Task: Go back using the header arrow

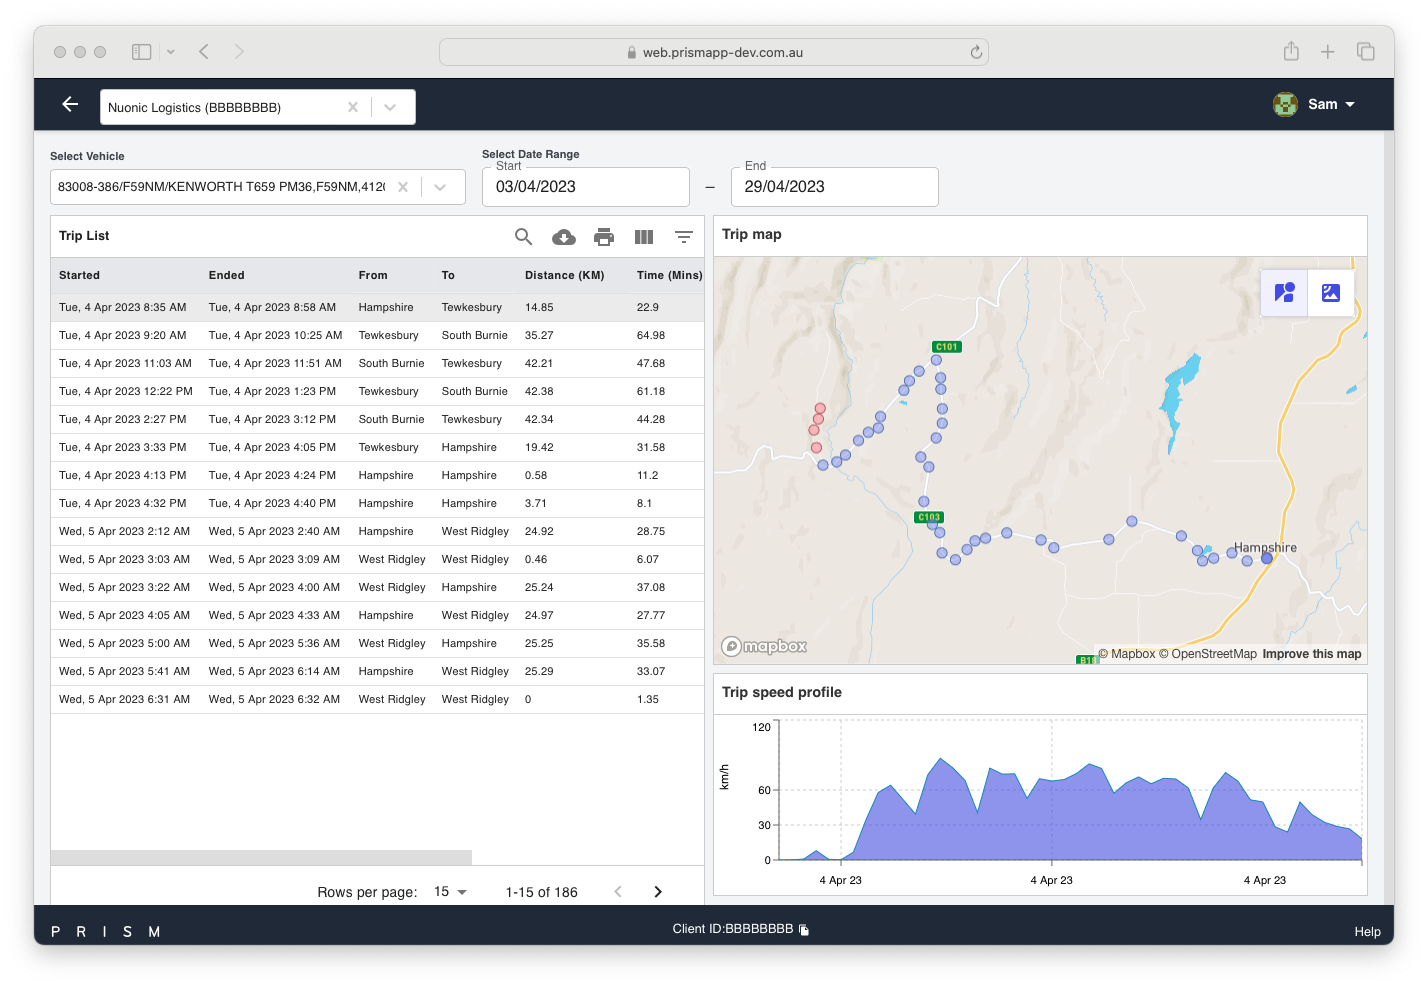Action: (x=70, y=105)
